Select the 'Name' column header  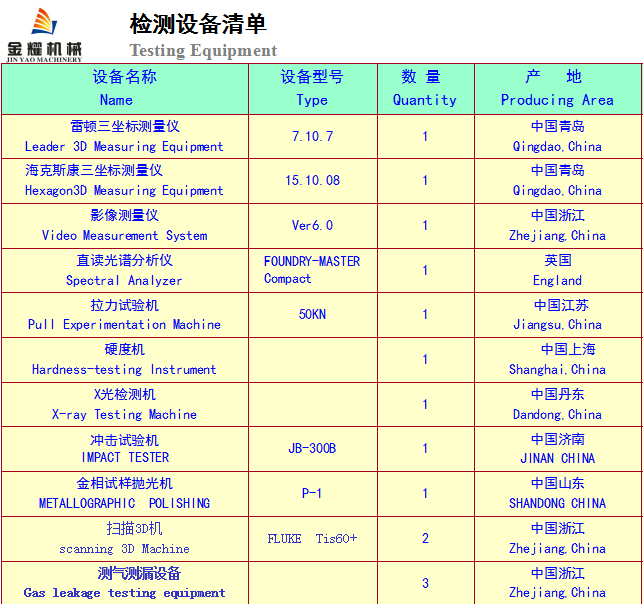(x=125, y=88)
